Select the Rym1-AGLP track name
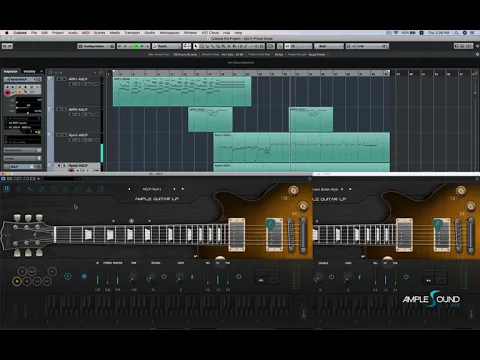 [78, 135]
